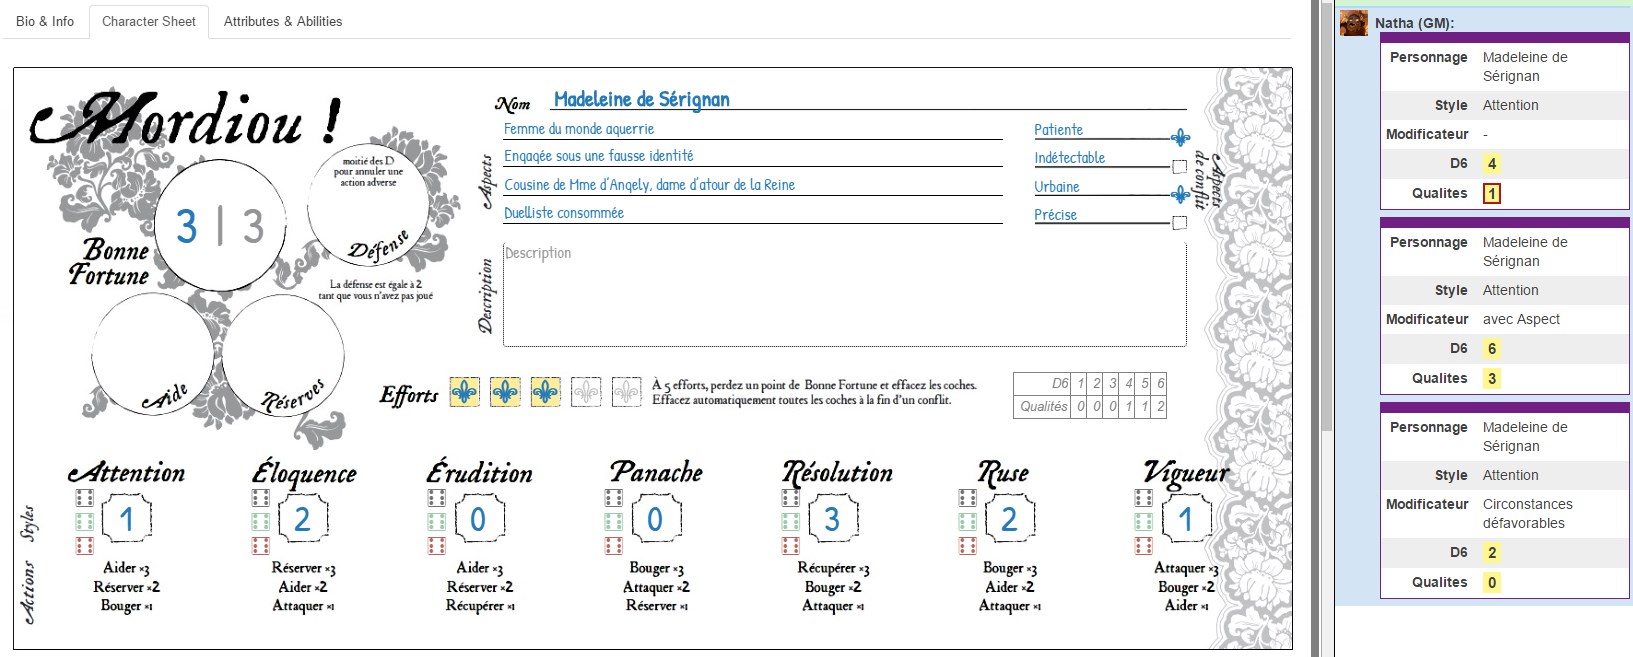This screenshot has height=657, width=1633.
Task: Edit the Patiente conflict aspect field
Action: click(1101, 130)
